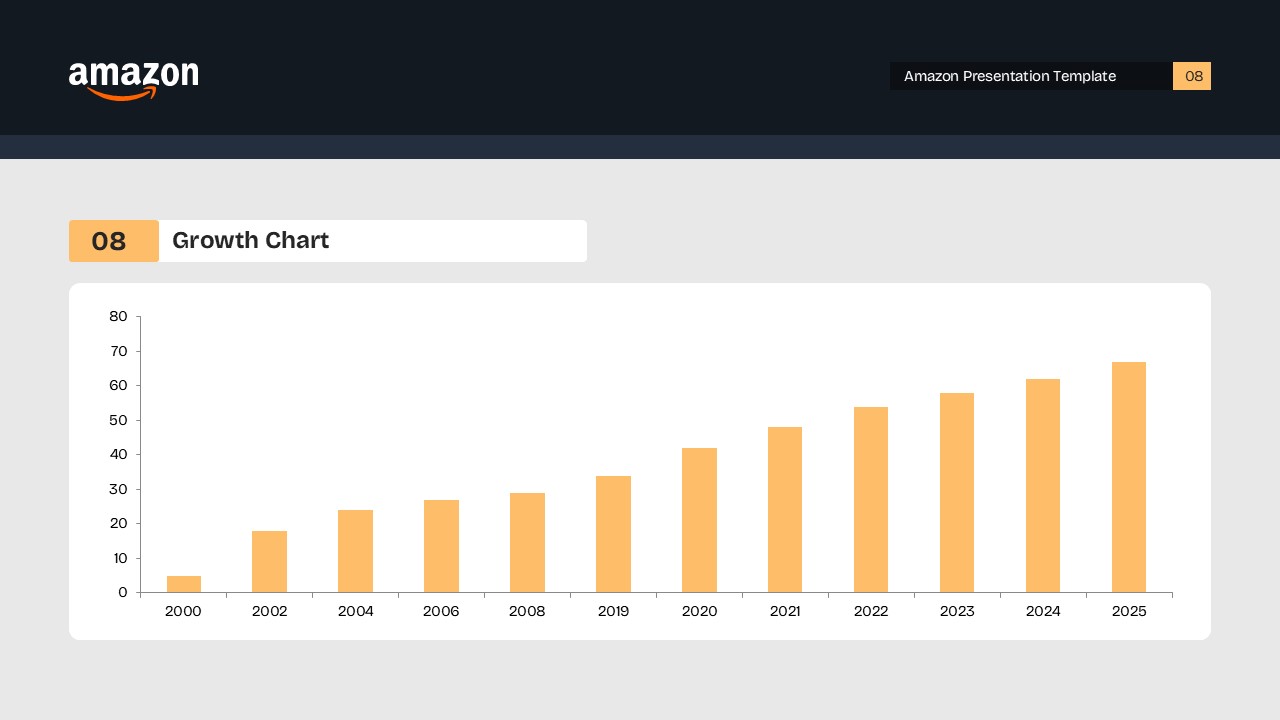The width and height of the screenshot is (1280, 720).
Task: Click the 2006 year label
Action: [x=441, y=611]
